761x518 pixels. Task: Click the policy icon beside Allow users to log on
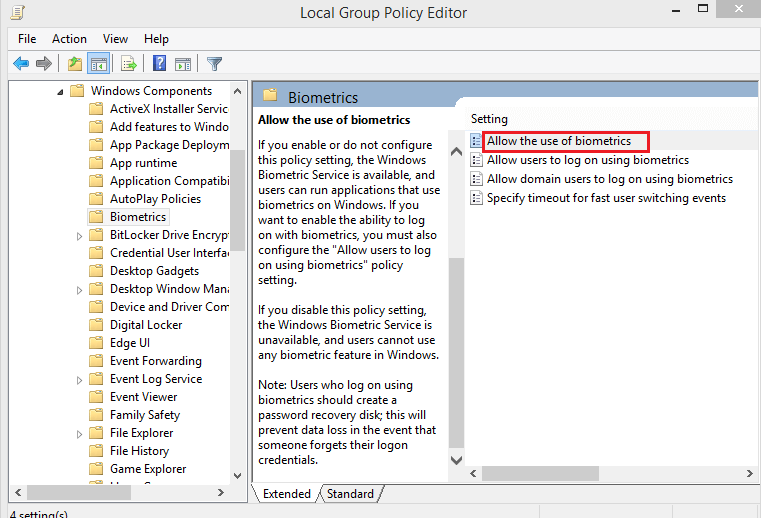476,160
